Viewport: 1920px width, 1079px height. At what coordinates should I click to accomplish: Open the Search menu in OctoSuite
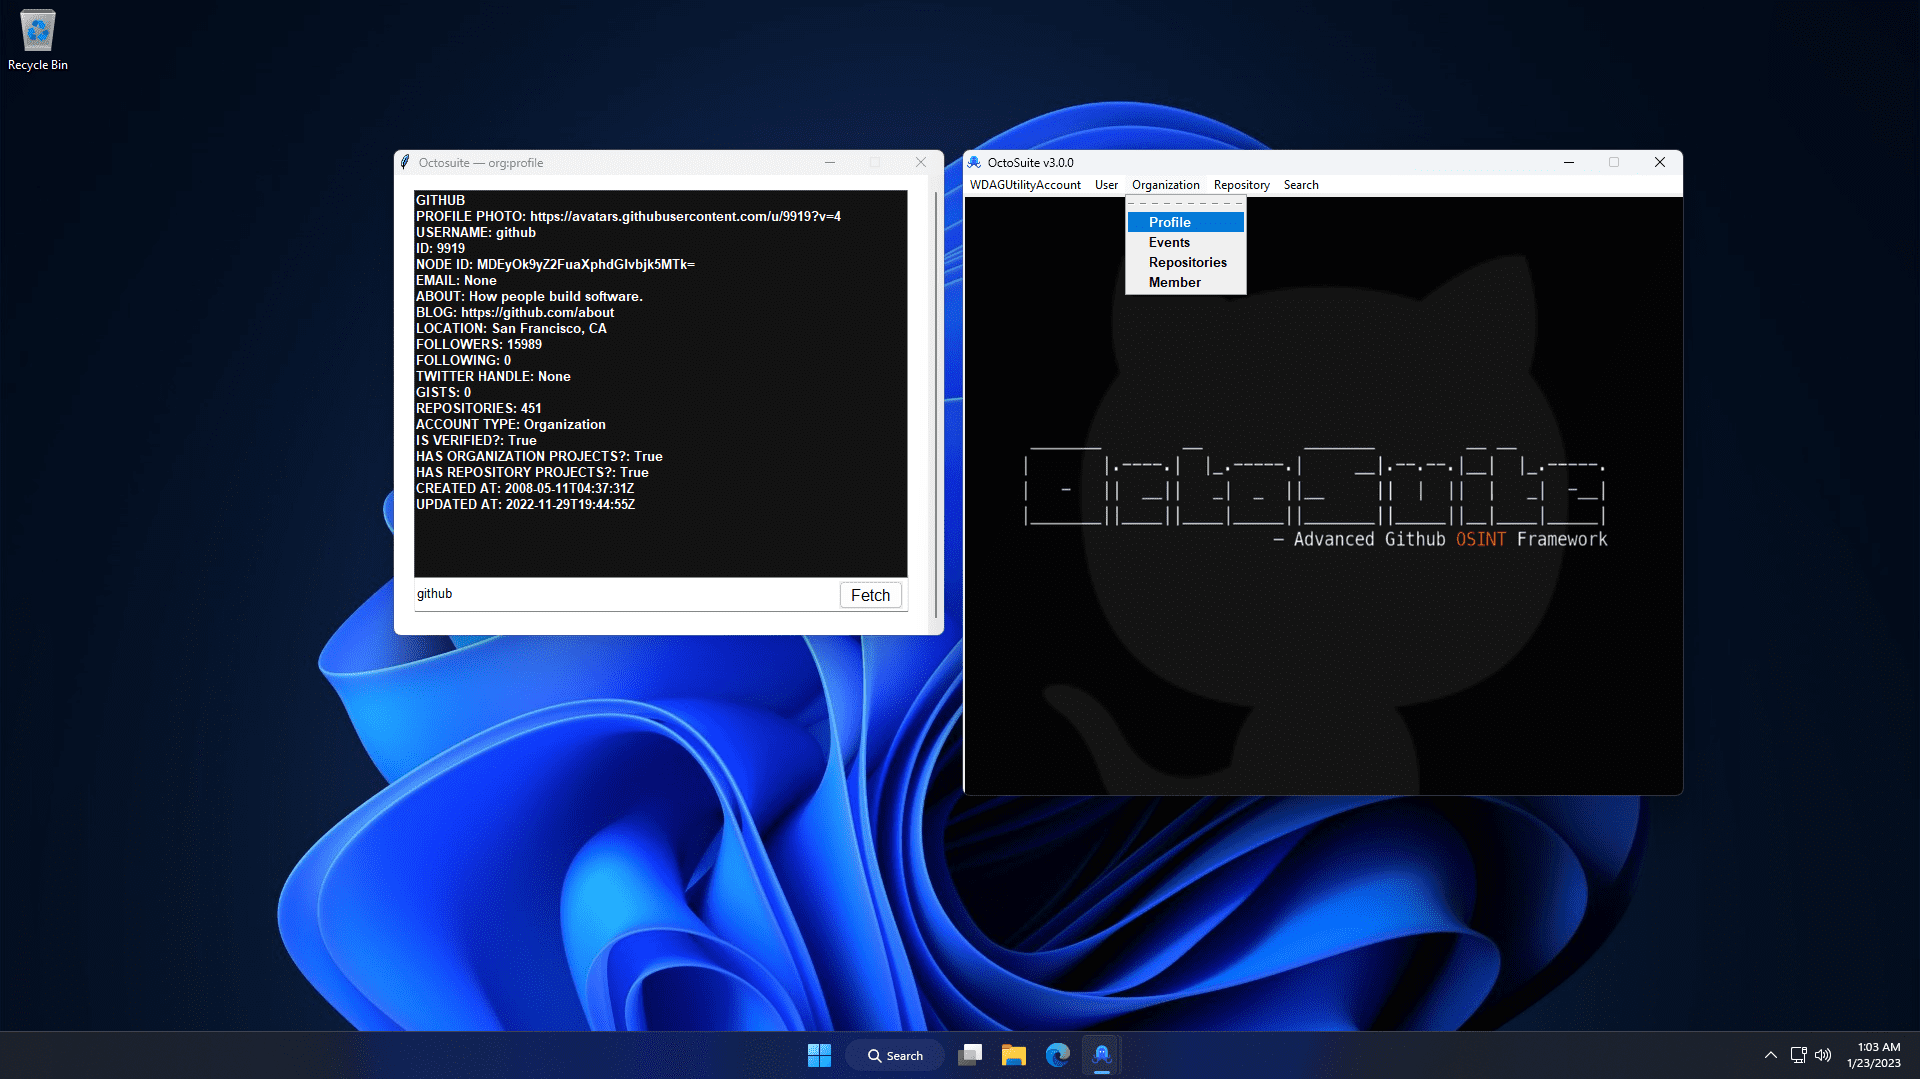tap(1301, 185)
